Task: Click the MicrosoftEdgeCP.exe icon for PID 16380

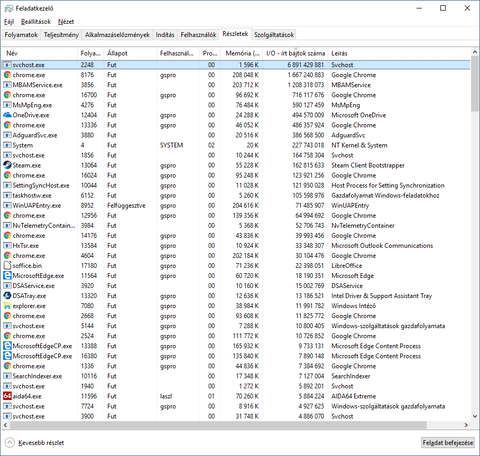Action: [7, 356]
